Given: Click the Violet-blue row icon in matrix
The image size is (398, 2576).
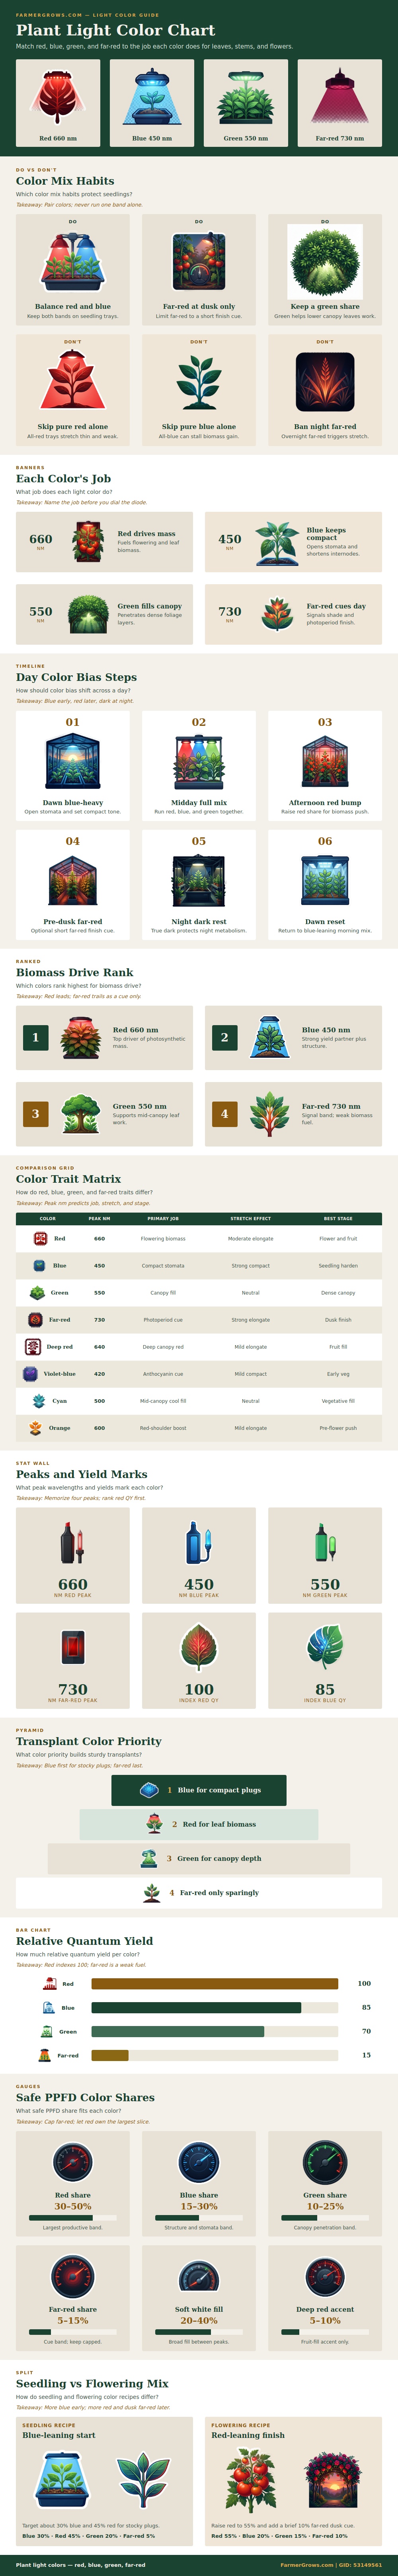Looking at the screenshot, I should (30, 1374).
